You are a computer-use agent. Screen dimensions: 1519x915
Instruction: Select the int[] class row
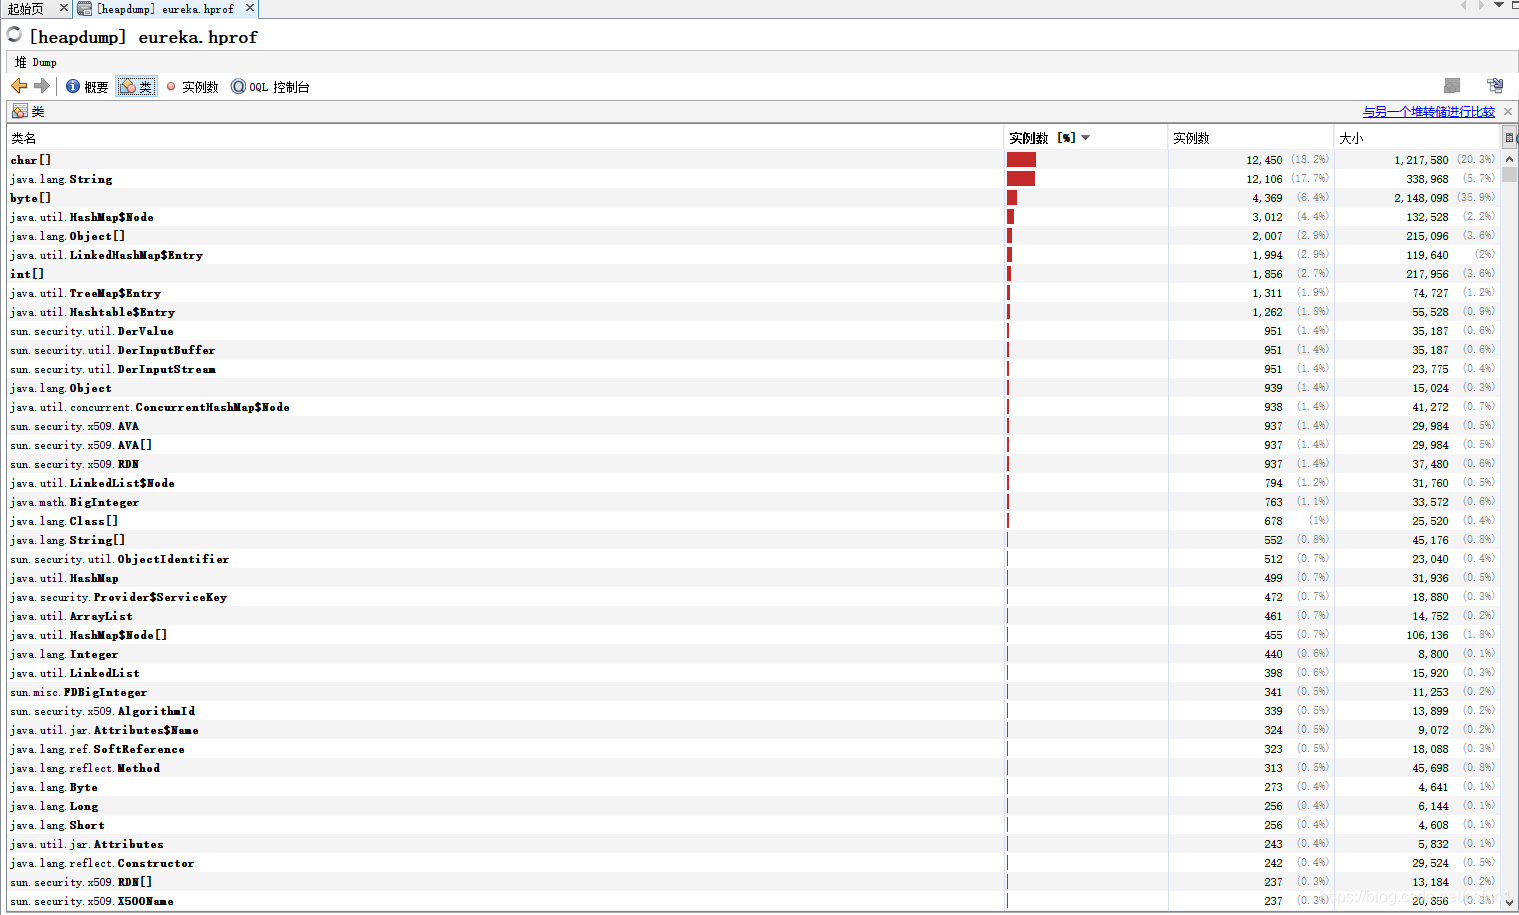[x=755, y=274]
